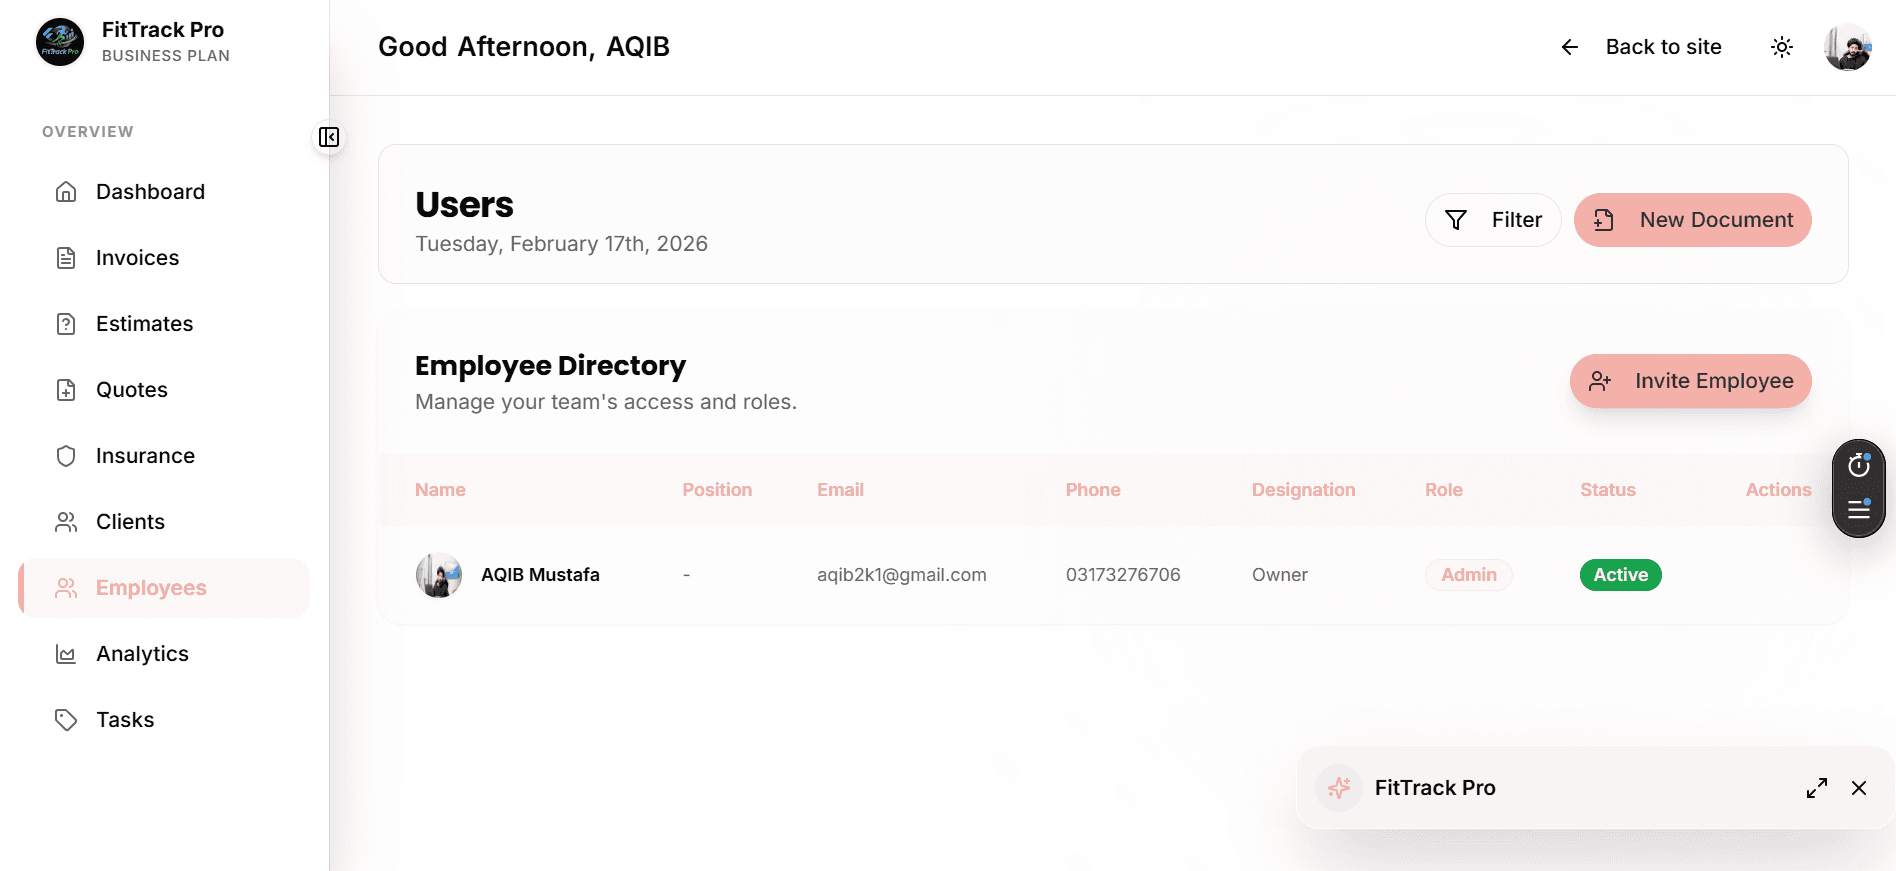Open Dashboard from sidebar
The image size is (1896, 871).
click(x=164, y=192)
